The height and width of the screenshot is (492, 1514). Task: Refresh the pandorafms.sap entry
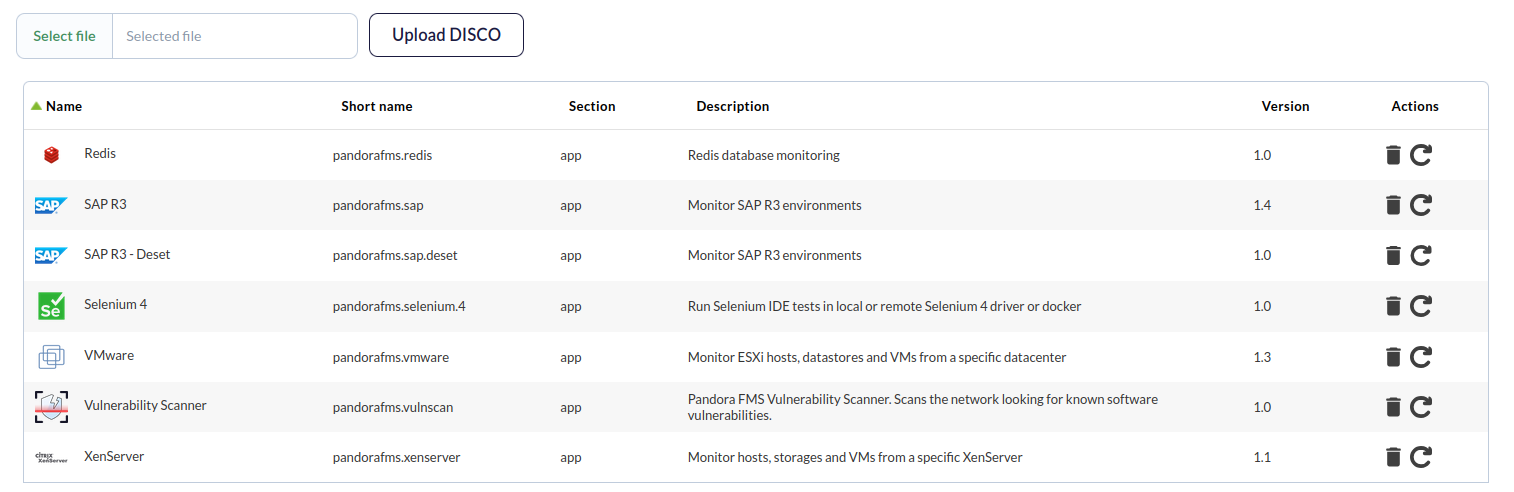point(1421,205)
